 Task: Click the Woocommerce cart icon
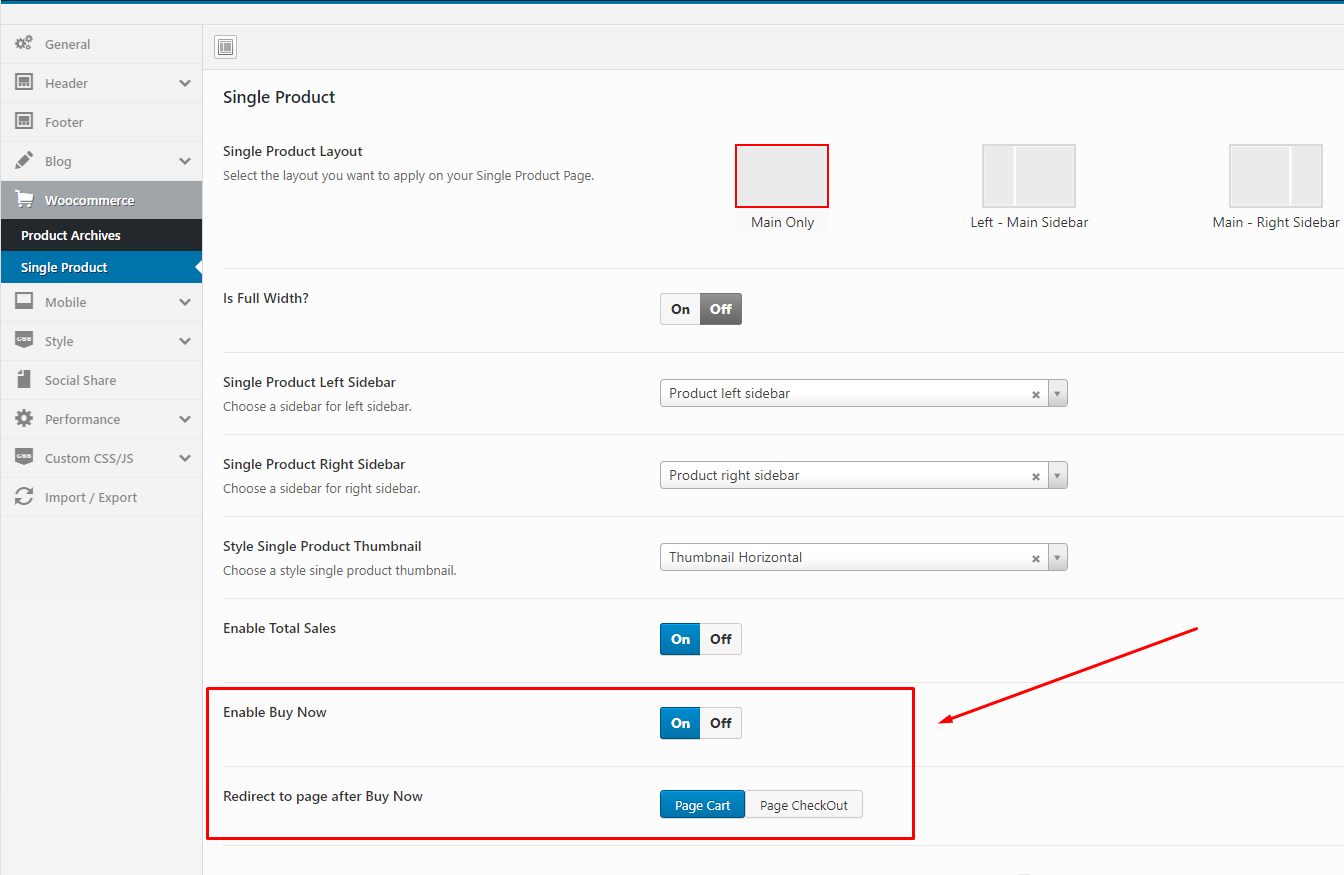click(x=24, y=200)
